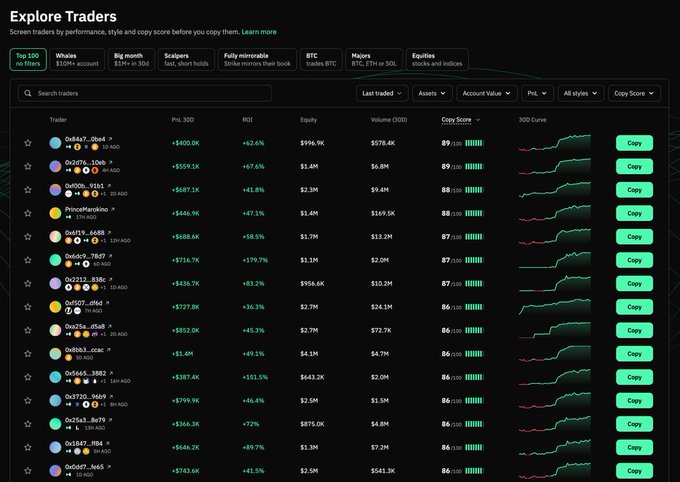Toggle star on trader 0x6f19...6688
The image size is (680, 482).
point(28,236)
